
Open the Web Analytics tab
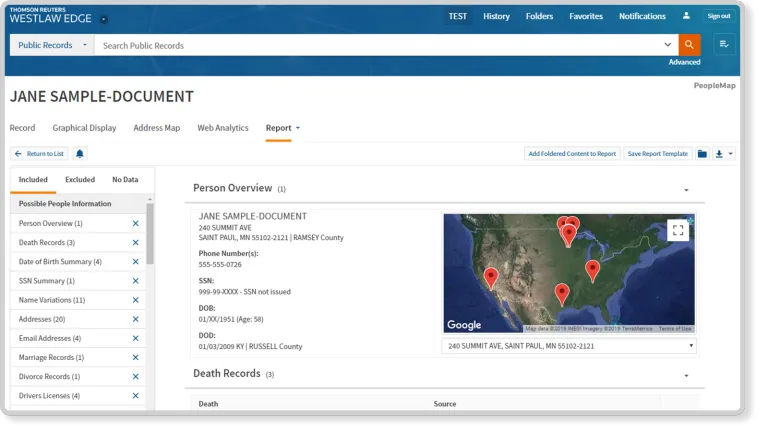tap(222, 128)
